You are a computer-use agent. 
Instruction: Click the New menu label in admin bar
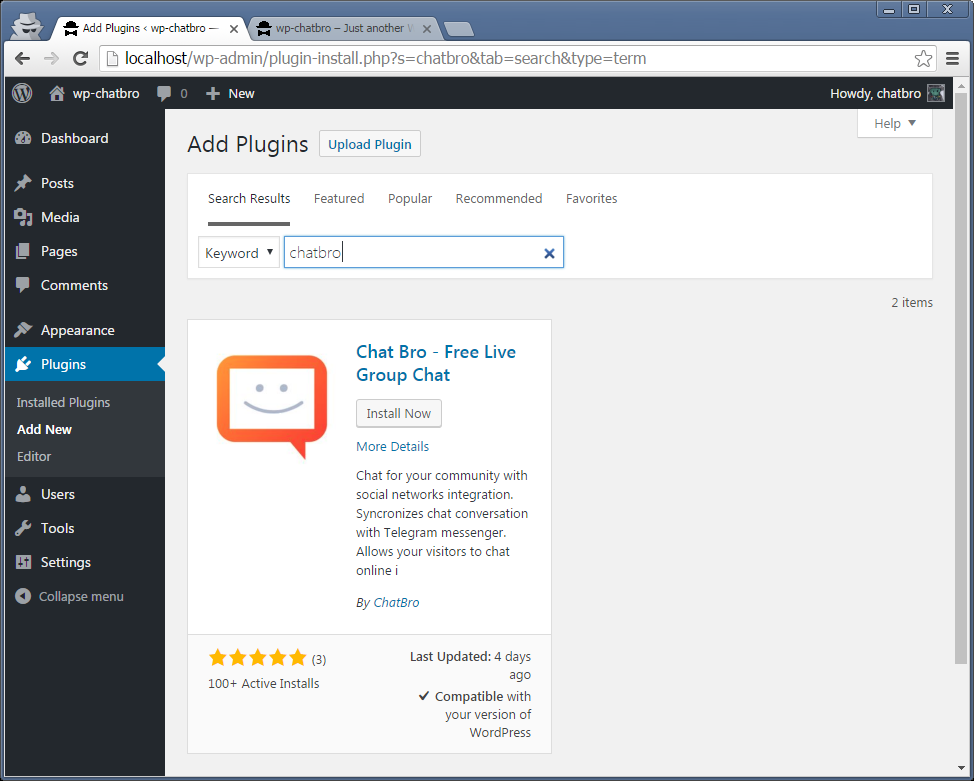[x=242, y=93]
